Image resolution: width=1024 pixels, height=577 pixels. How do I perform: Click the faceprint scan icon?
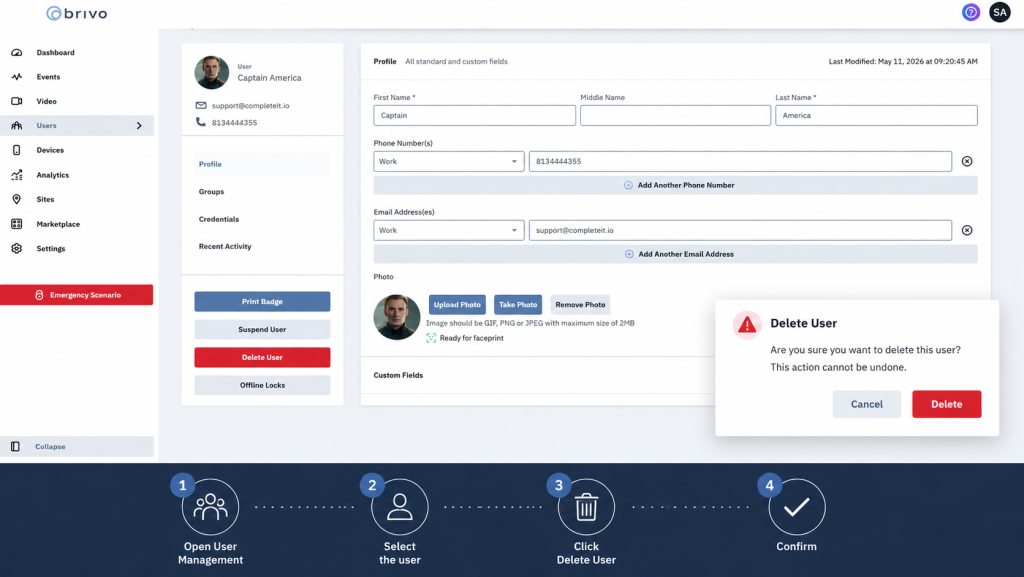pos(431,338)
